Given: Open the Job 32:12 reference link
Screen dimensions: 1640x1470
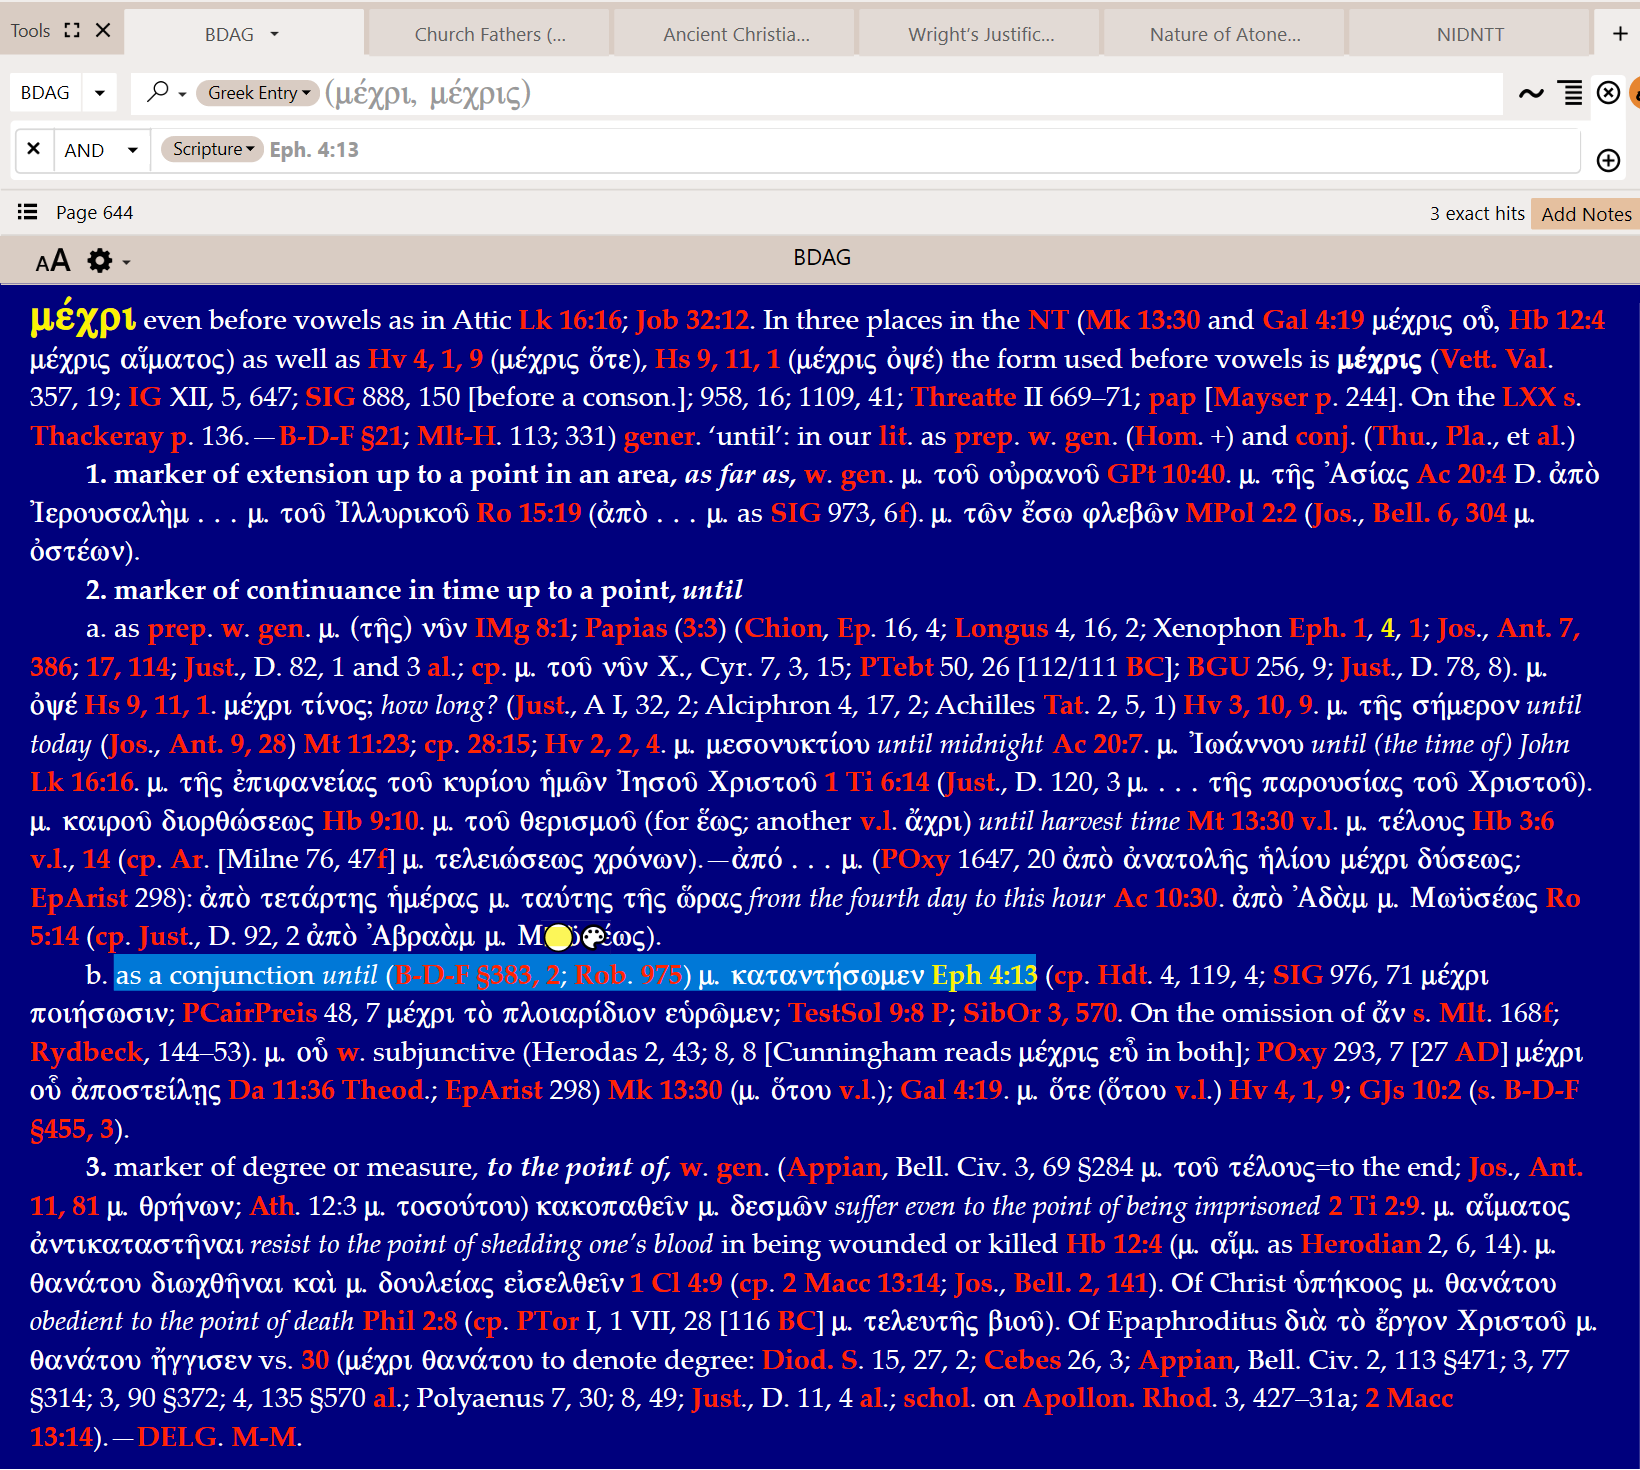Looking at the screenshot, I should [693, 320].
